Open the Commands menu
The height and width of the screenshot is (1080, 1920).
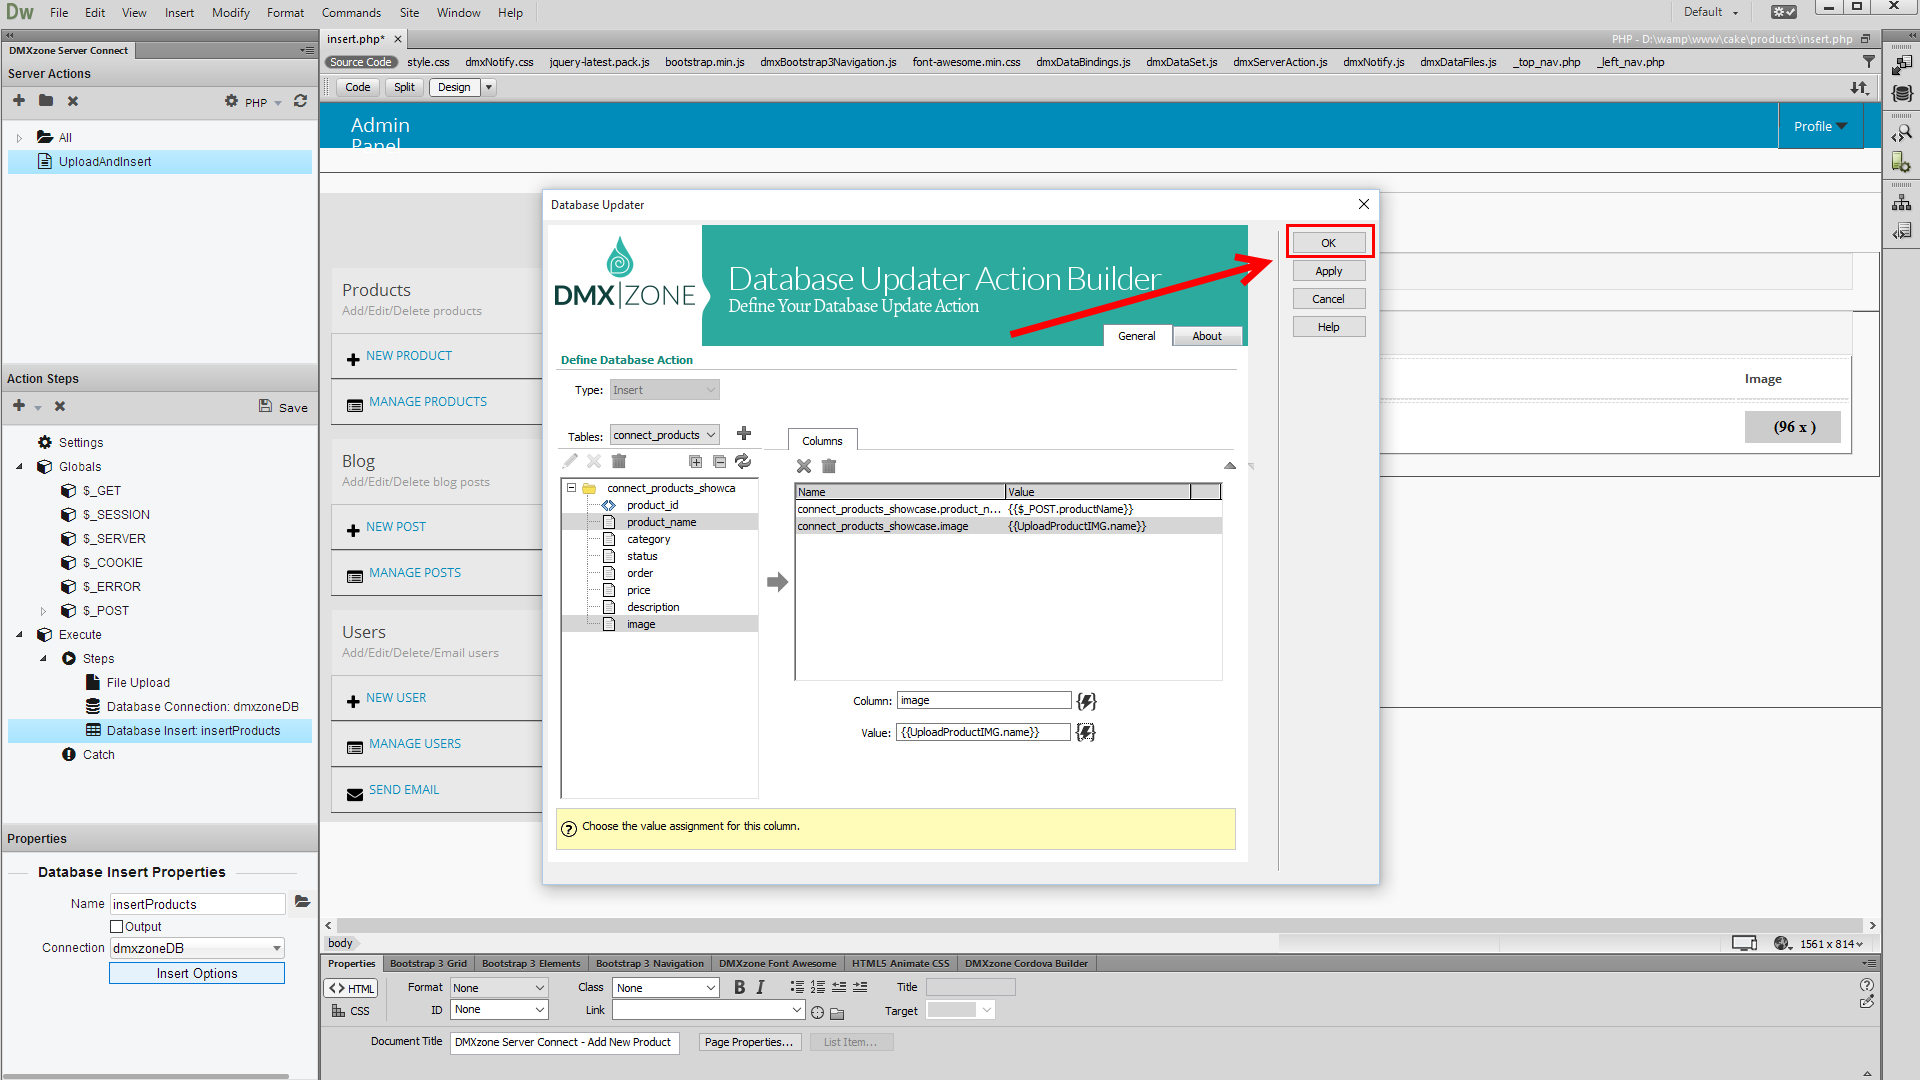[351, 12]
